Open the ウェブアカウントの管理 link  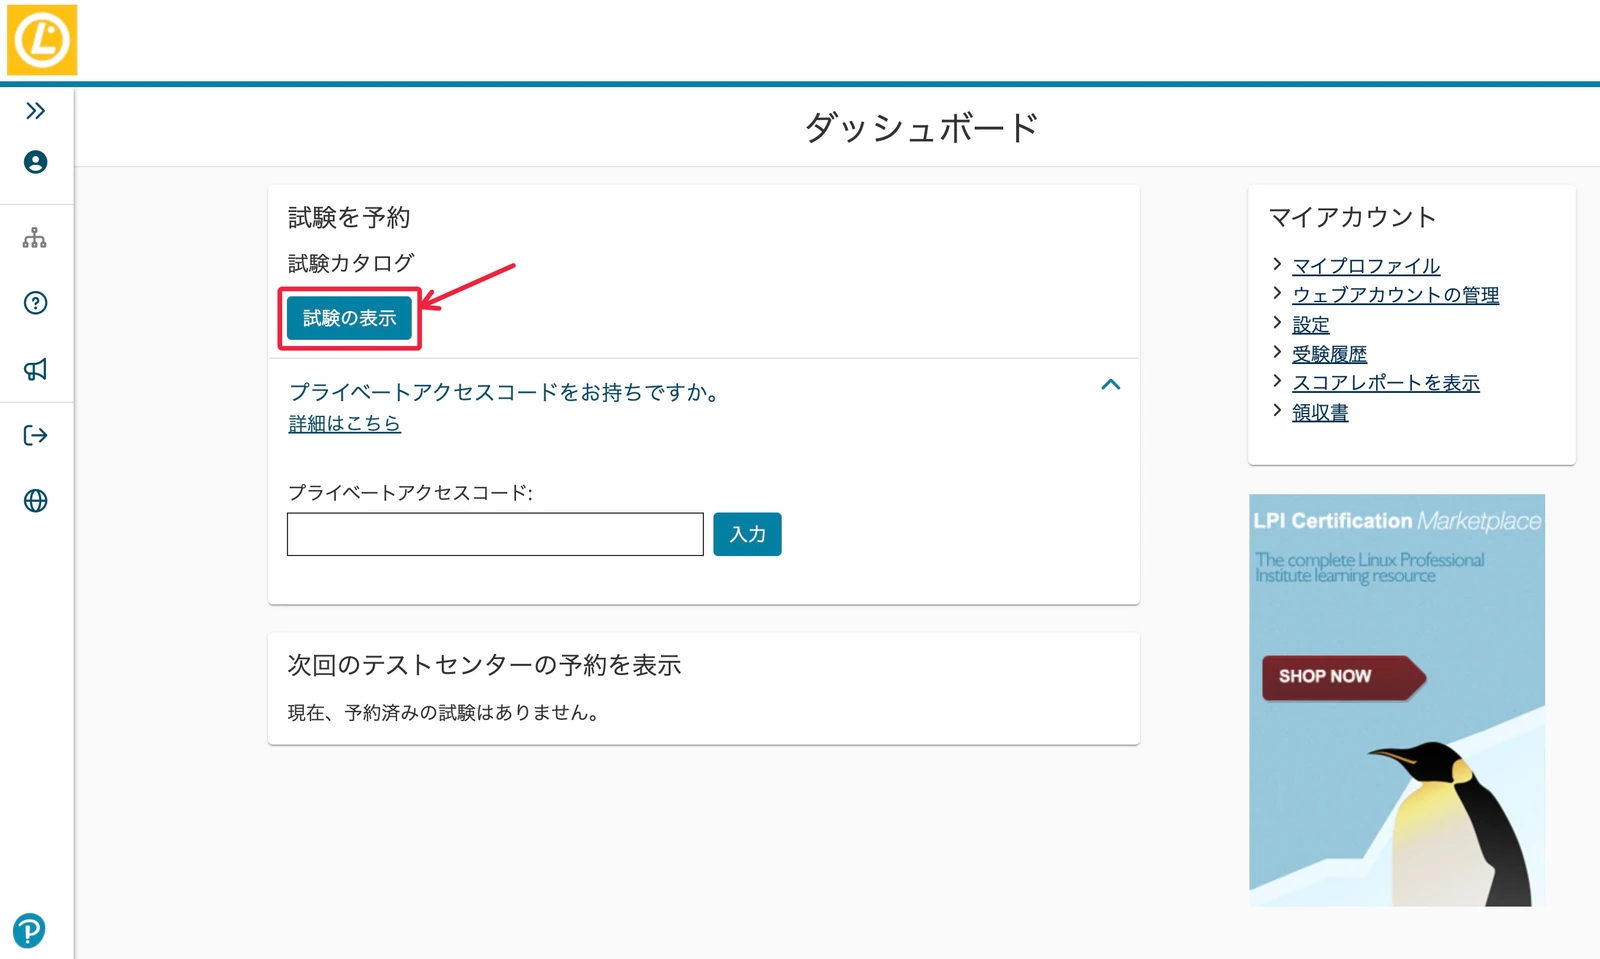(1395, 295)
